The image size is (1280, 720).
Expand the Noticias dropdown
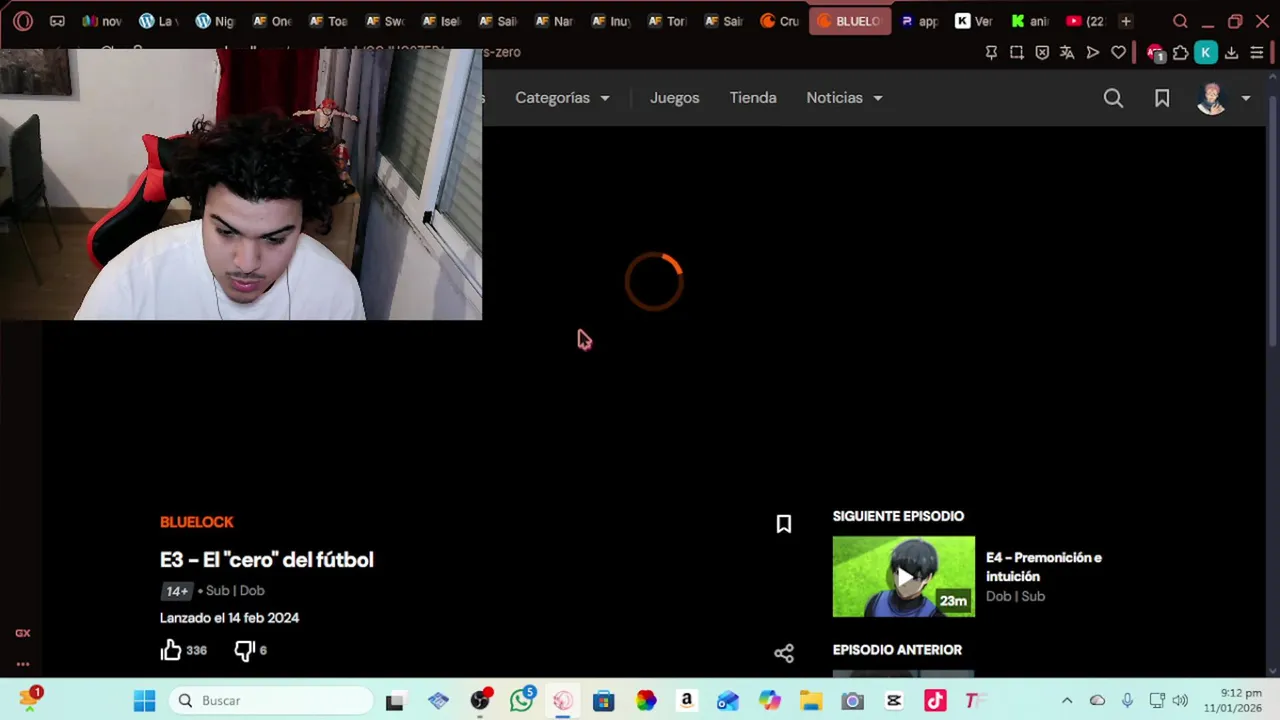pos(845,98)
